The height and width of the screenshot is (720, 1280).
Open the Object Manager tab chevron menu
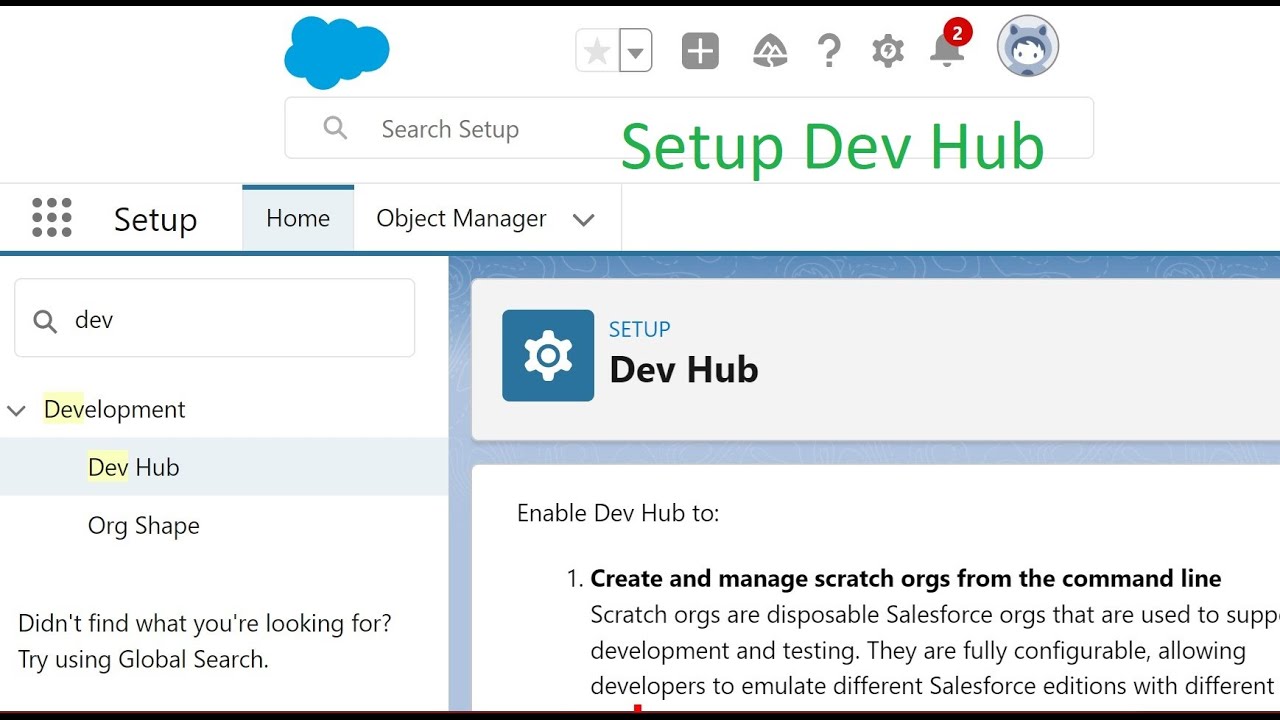point(584,220)
